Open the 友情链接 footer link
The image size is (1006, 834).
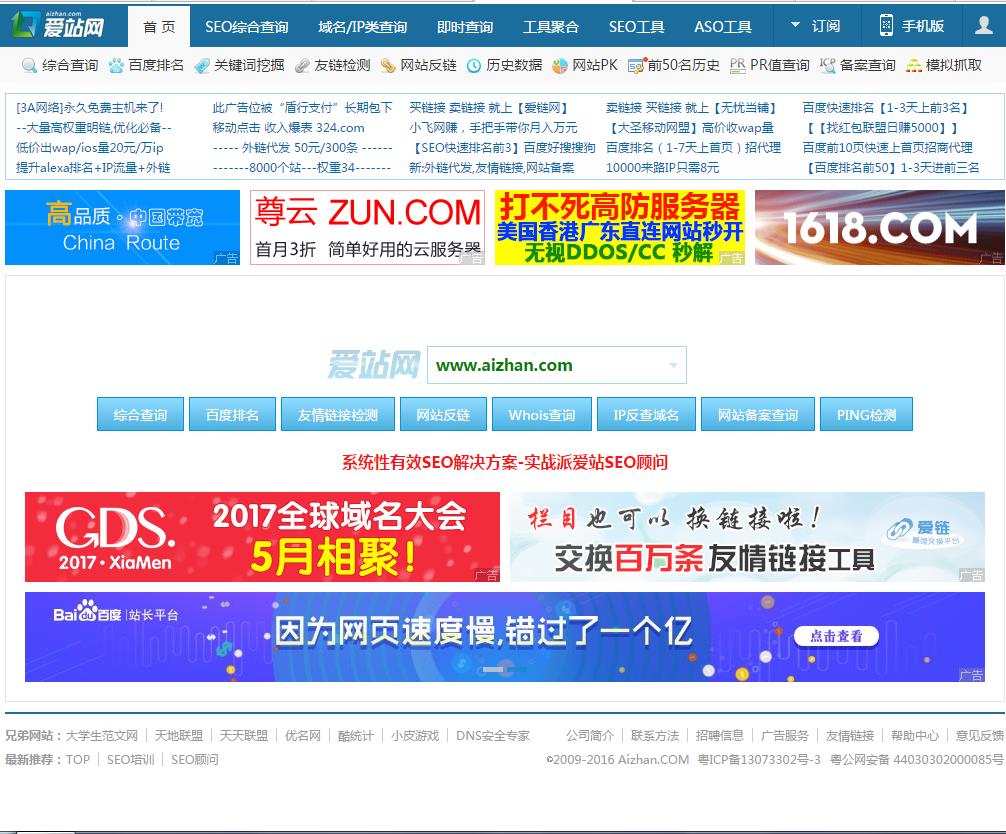click(x=850, y=735)
